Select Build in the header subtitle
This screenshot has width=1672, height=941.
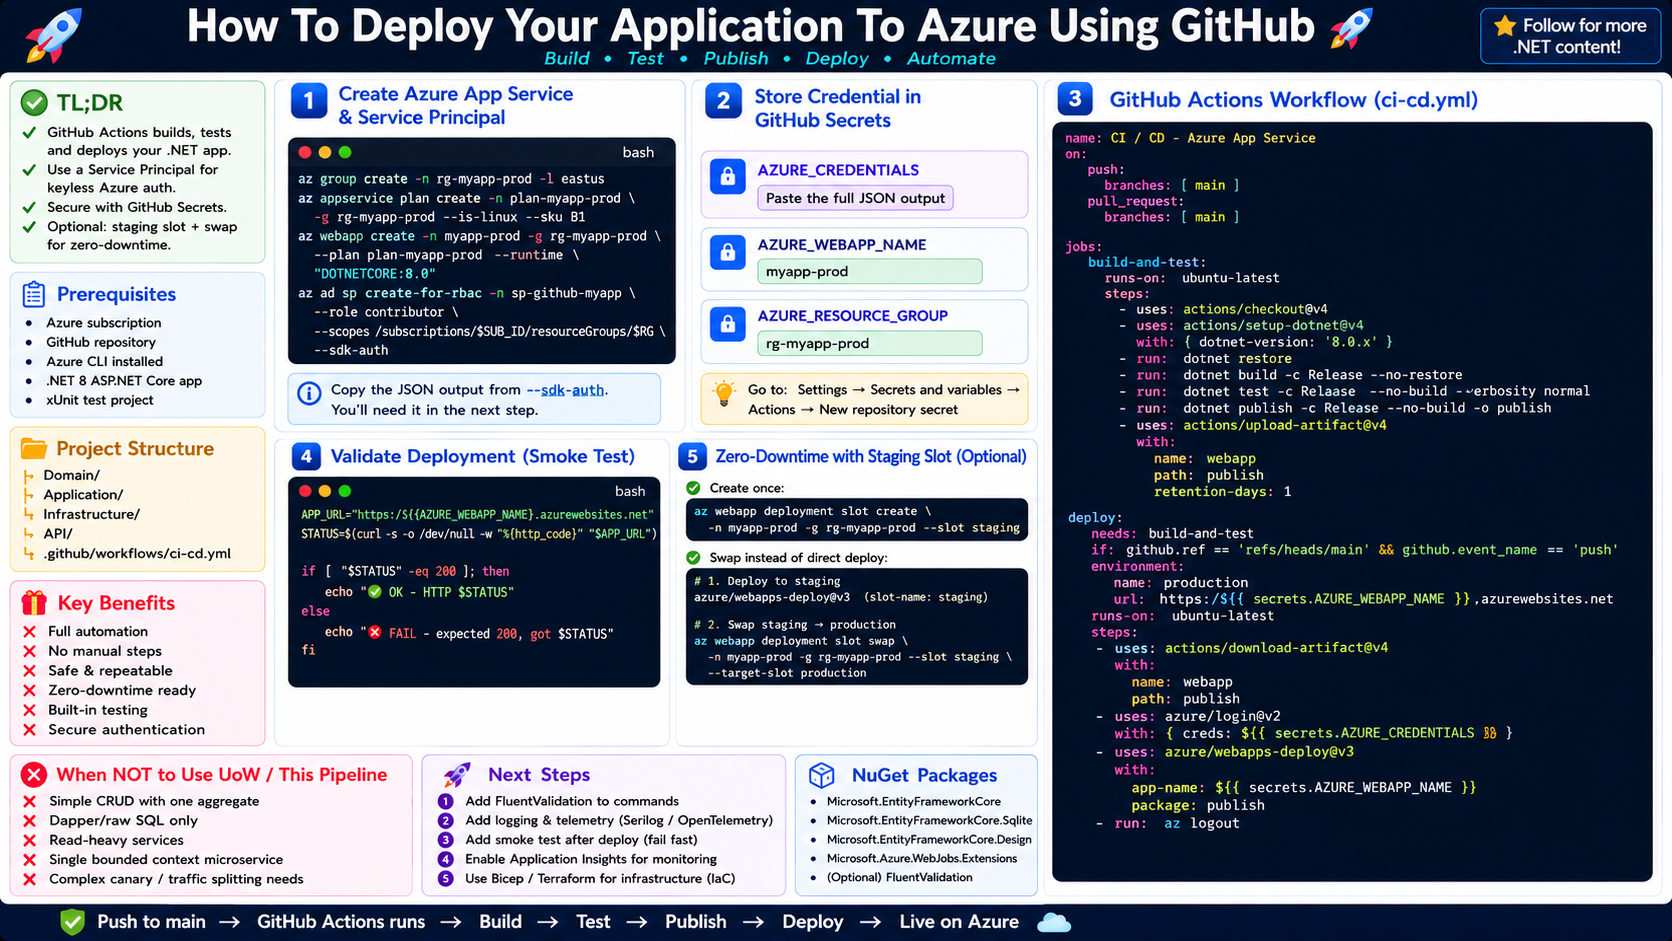(x=567, y=58)
